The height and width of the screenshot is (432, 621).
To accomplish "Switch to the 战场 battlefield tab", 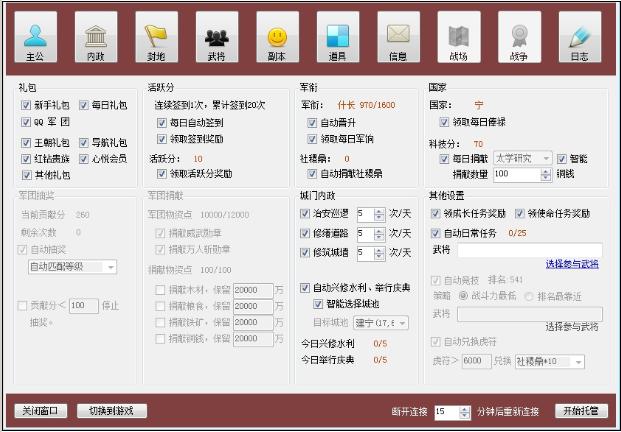I will tap(458, 39).
